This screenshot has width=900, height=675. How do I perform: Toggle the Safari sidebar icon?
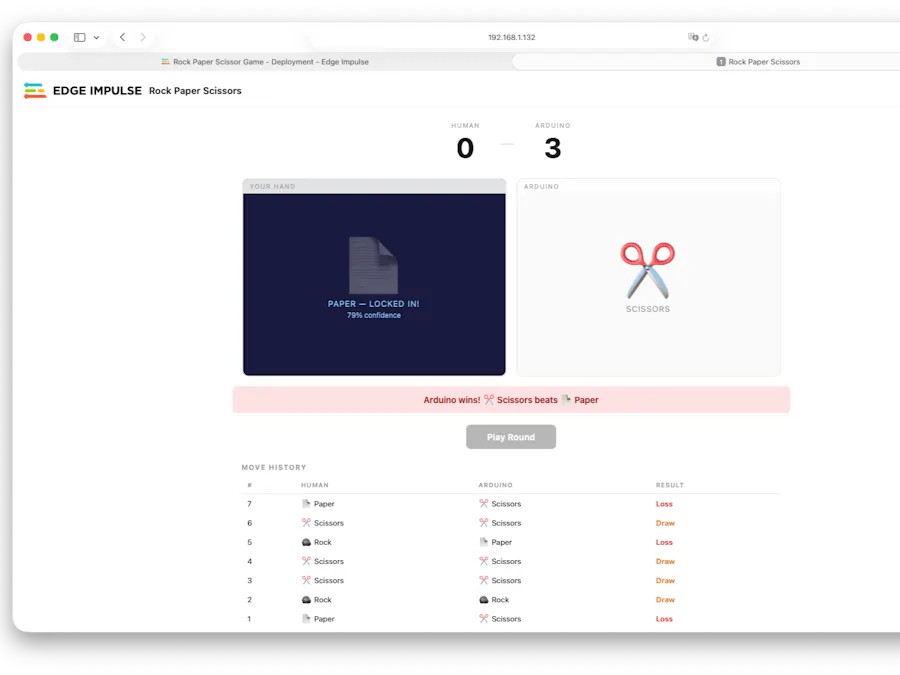80,37
